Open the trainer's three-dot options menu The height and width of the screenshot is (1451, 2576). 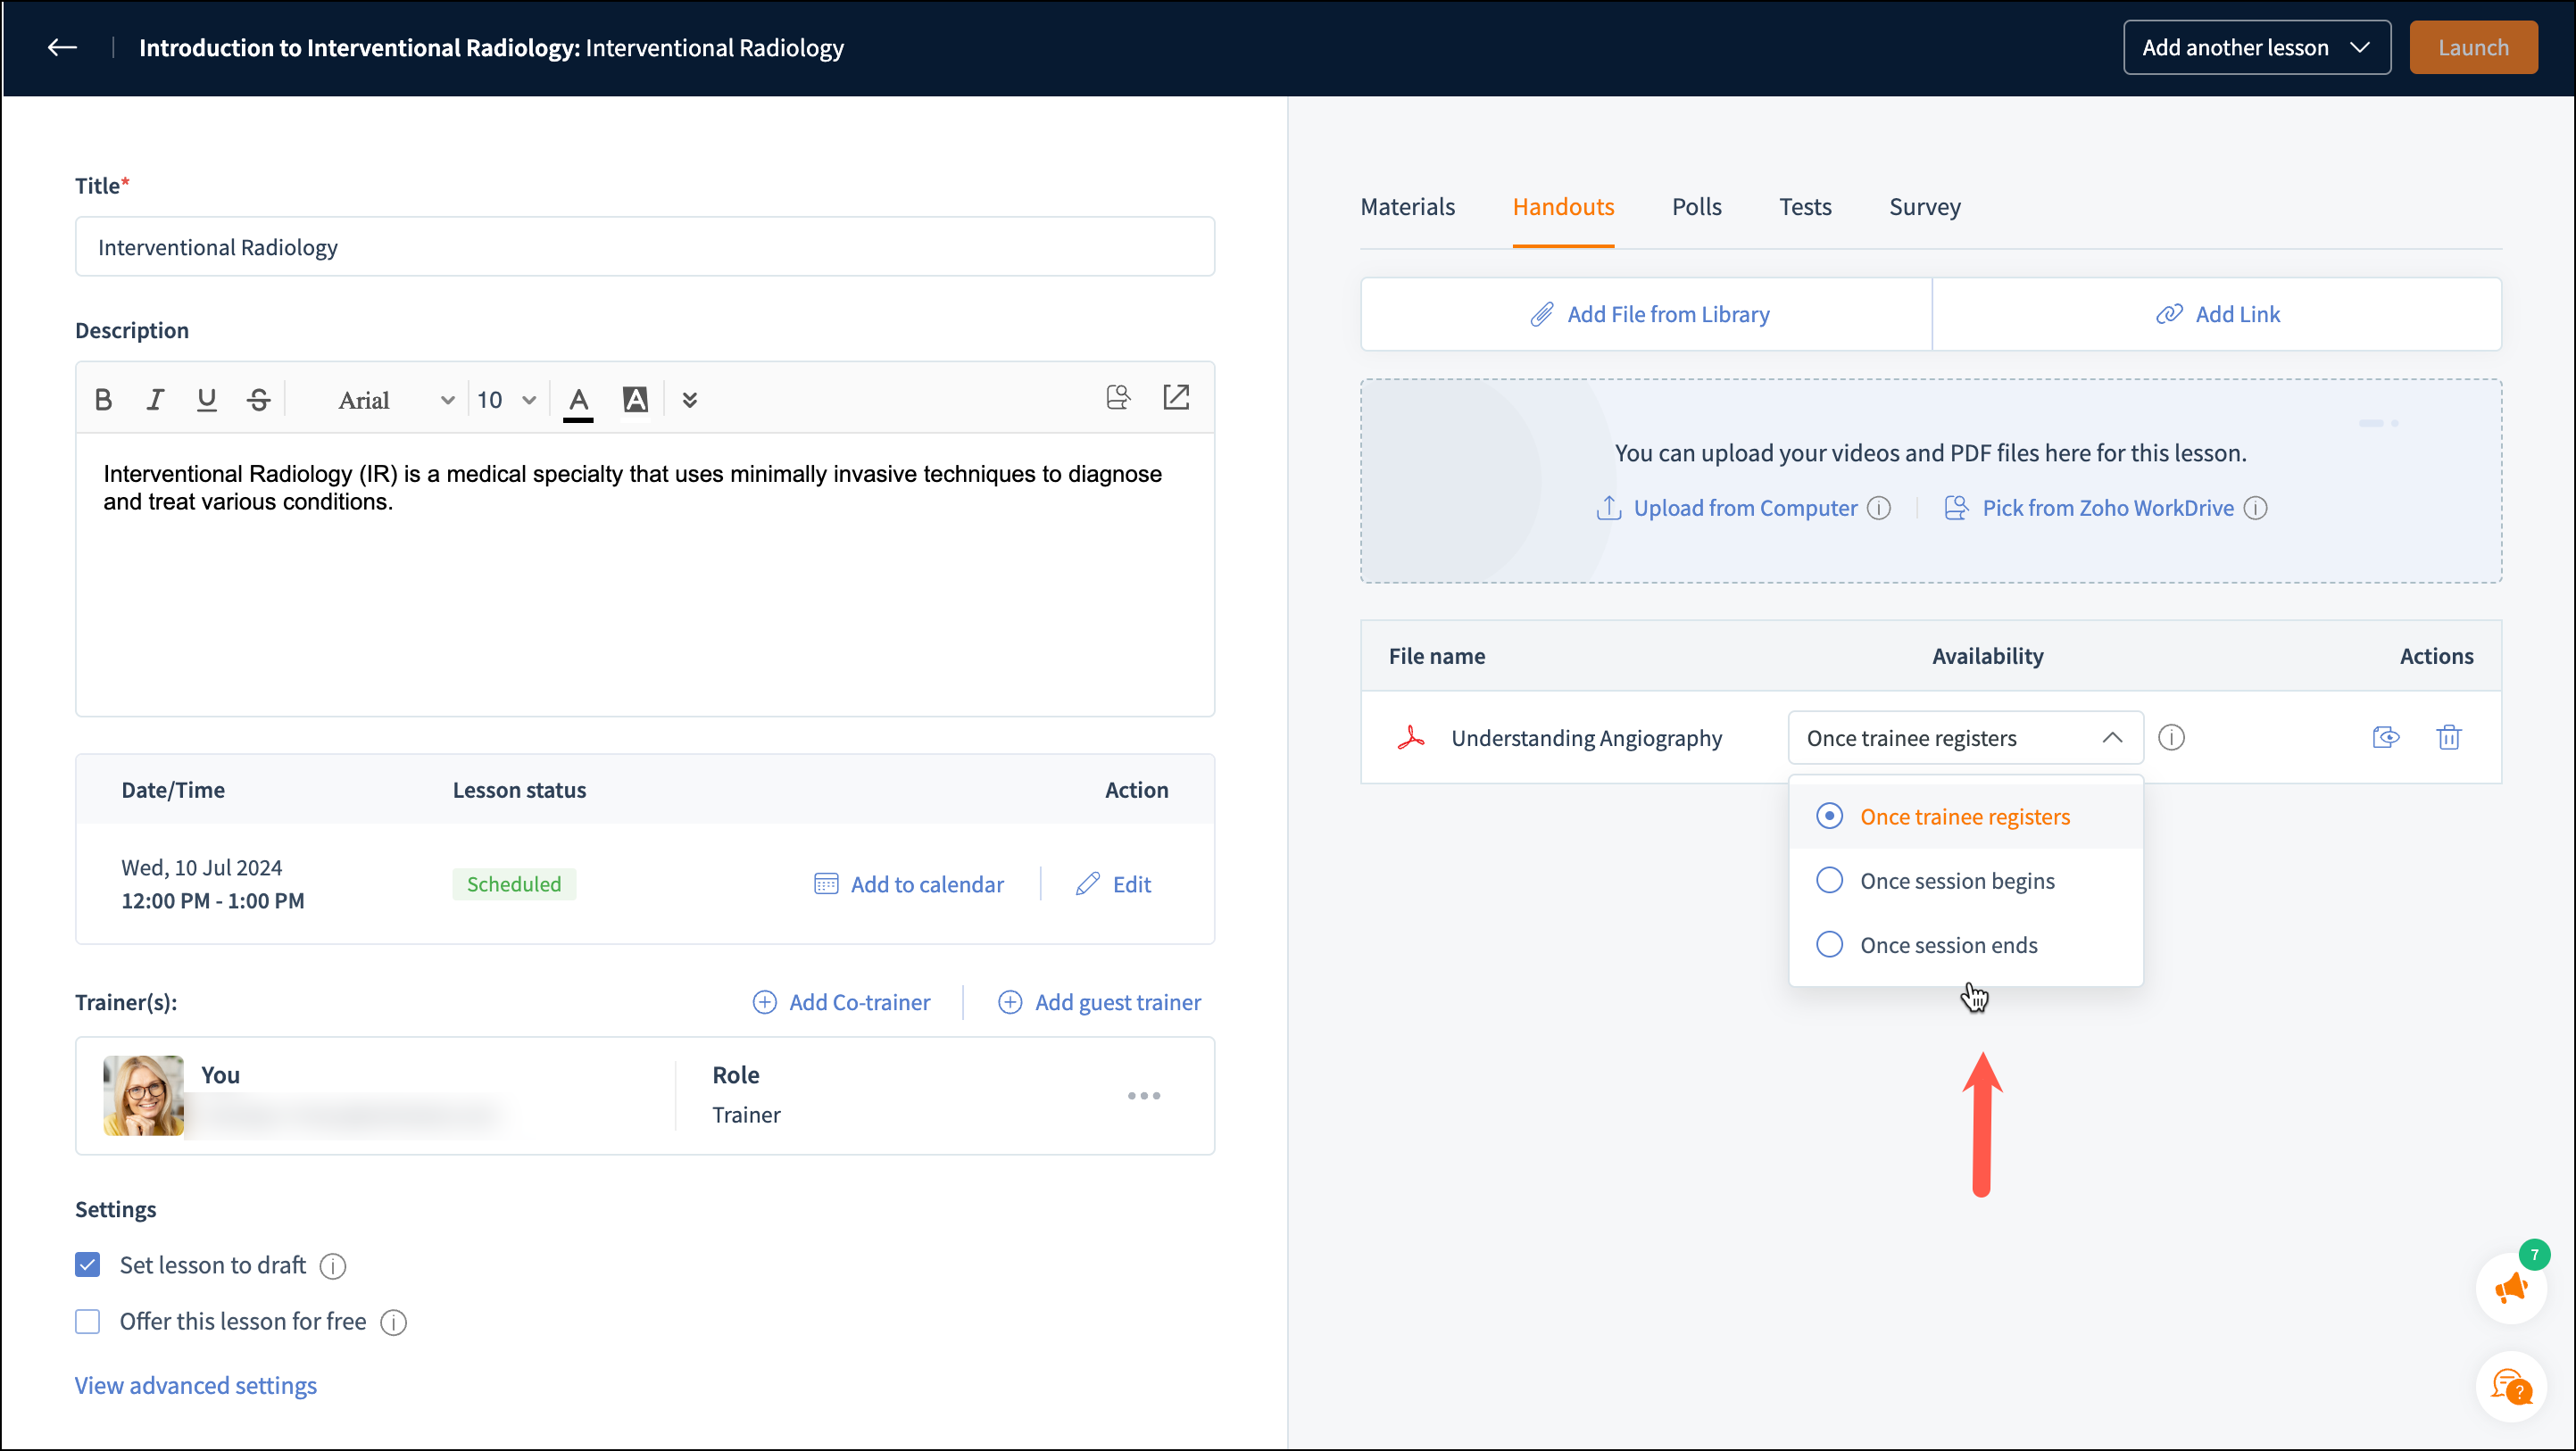[1143, 1096]
